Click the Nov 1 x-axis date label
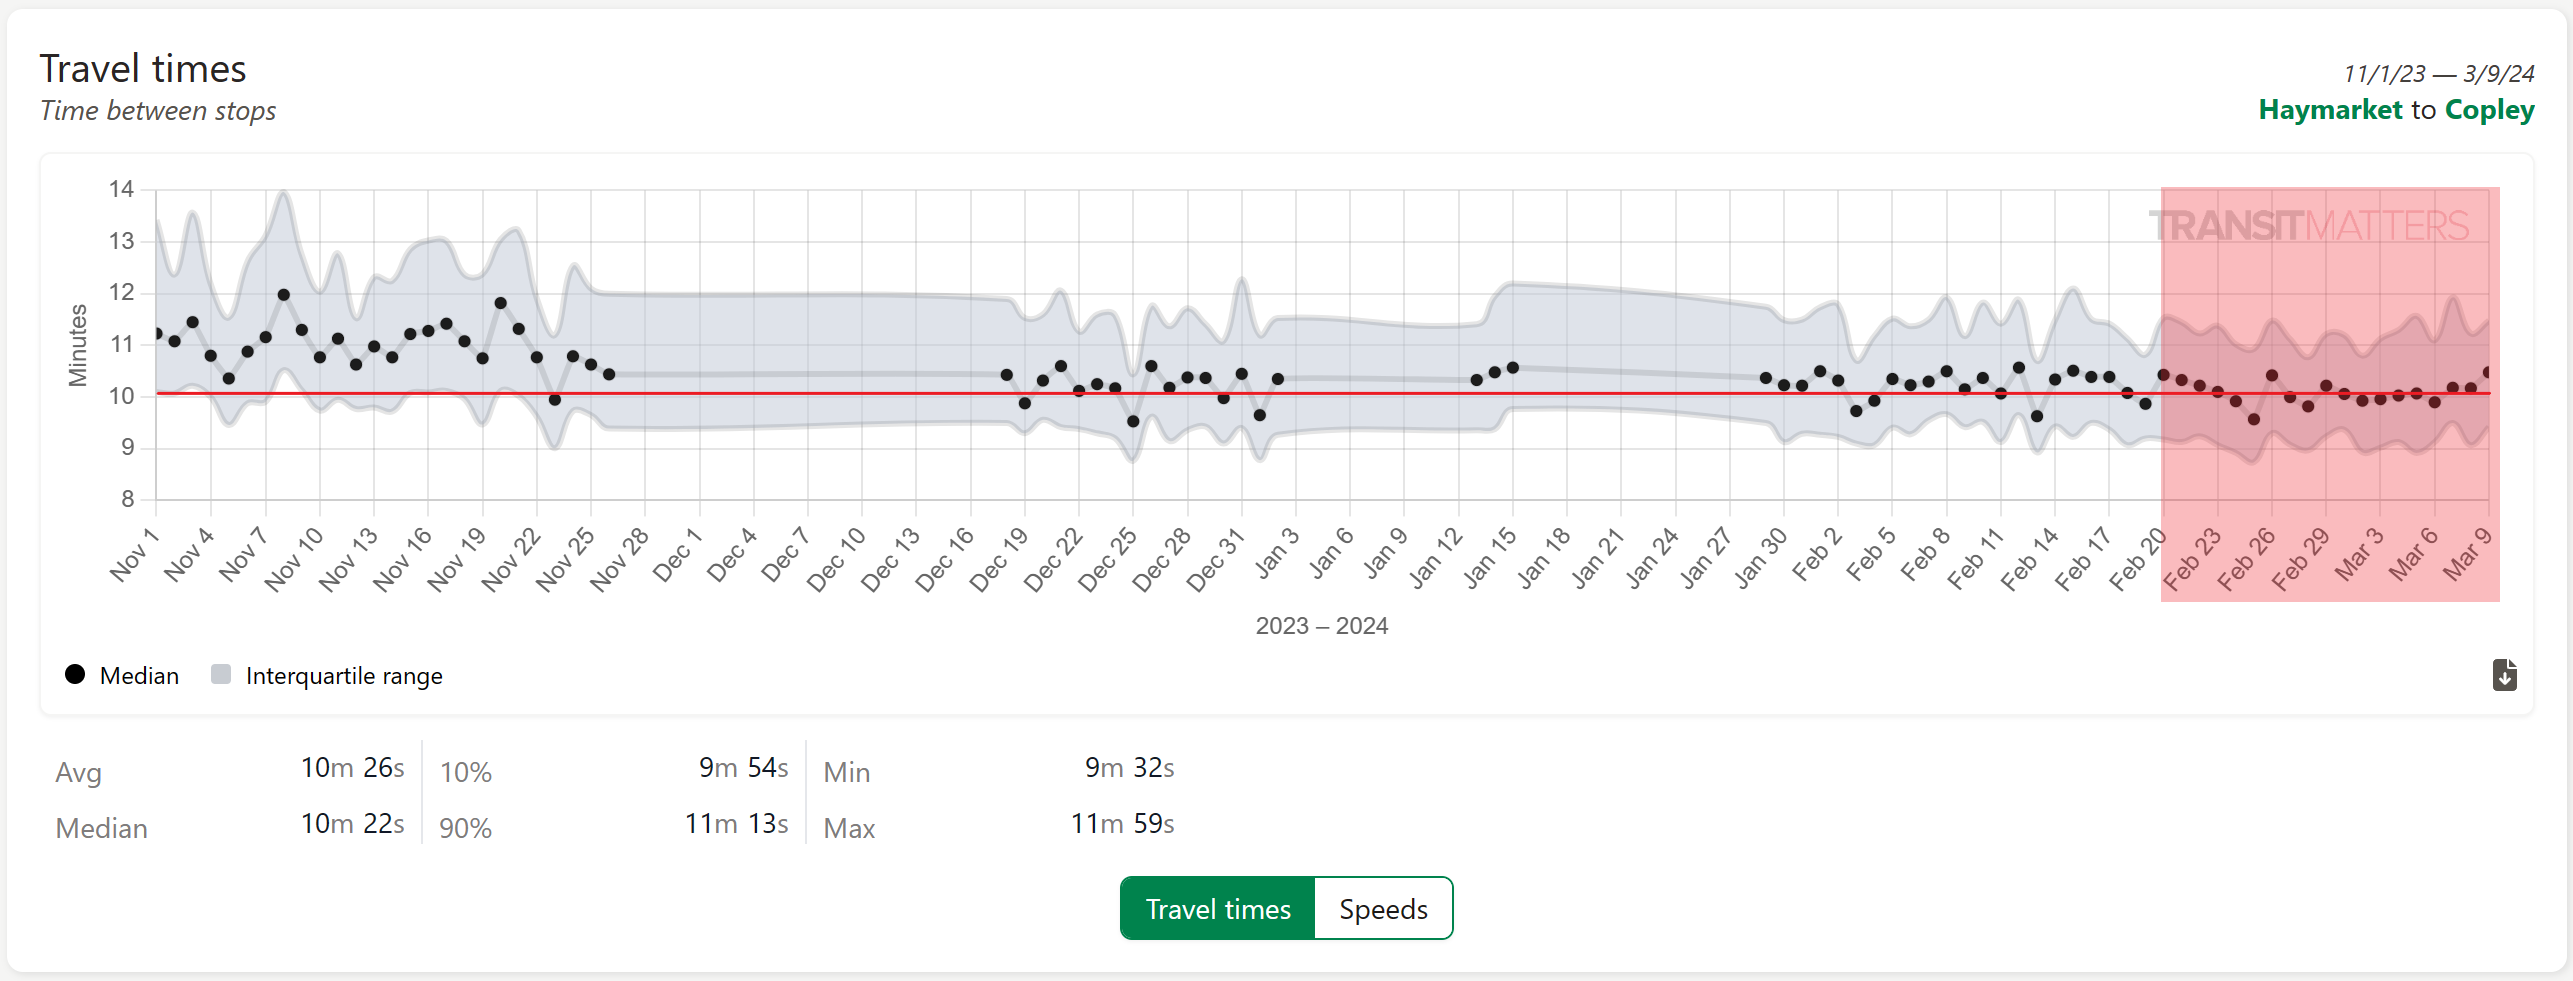 [134, 555]
